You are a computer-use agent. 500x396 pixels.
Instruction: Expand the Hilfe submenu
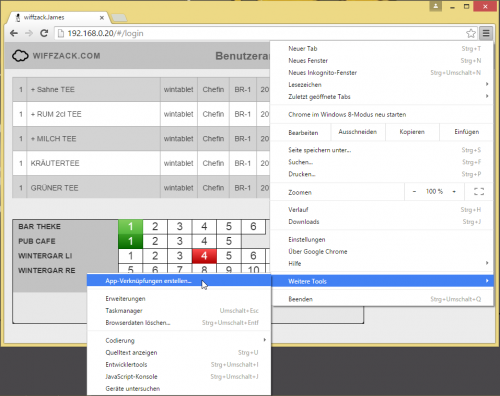click(x=381, y=264)
